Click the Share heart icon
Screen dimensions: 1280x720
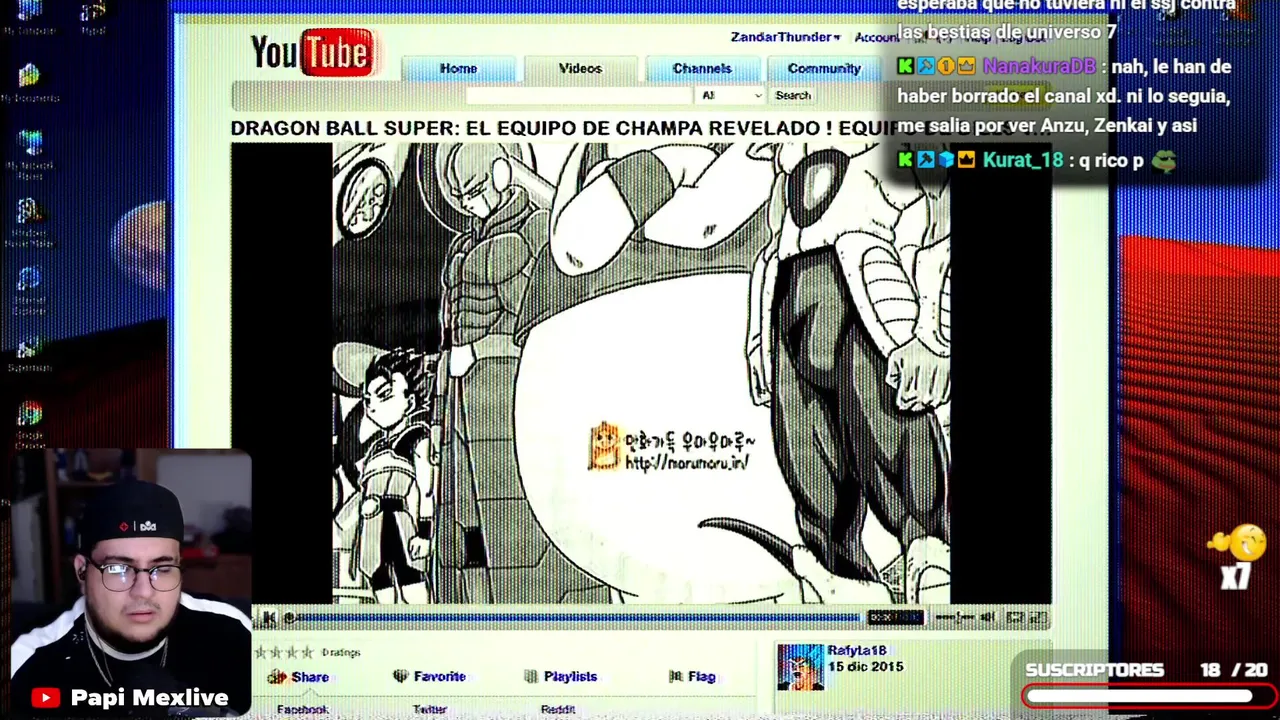[277, 677]
